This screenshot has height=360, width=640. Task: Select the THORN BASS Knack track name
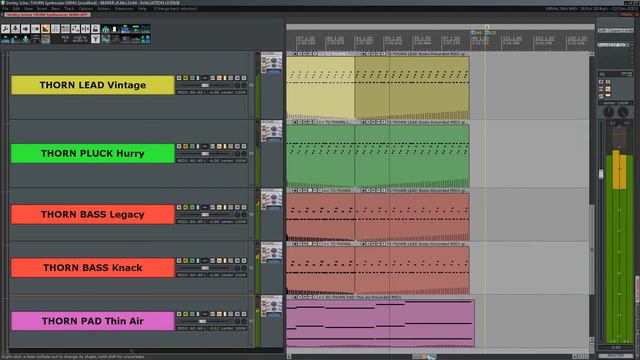point(93,268)
